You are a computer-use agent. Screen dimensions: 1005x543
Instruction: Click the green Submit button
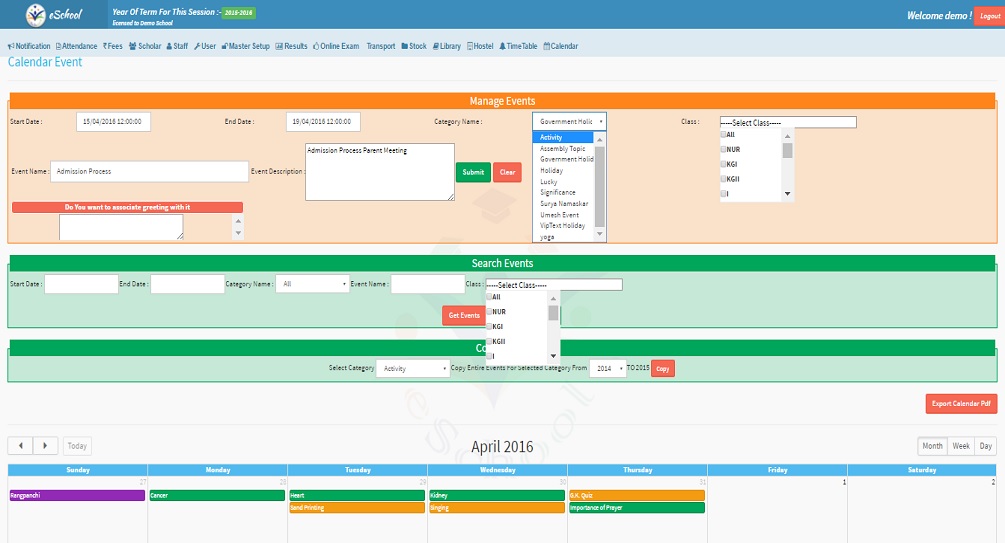click(473, 172)
